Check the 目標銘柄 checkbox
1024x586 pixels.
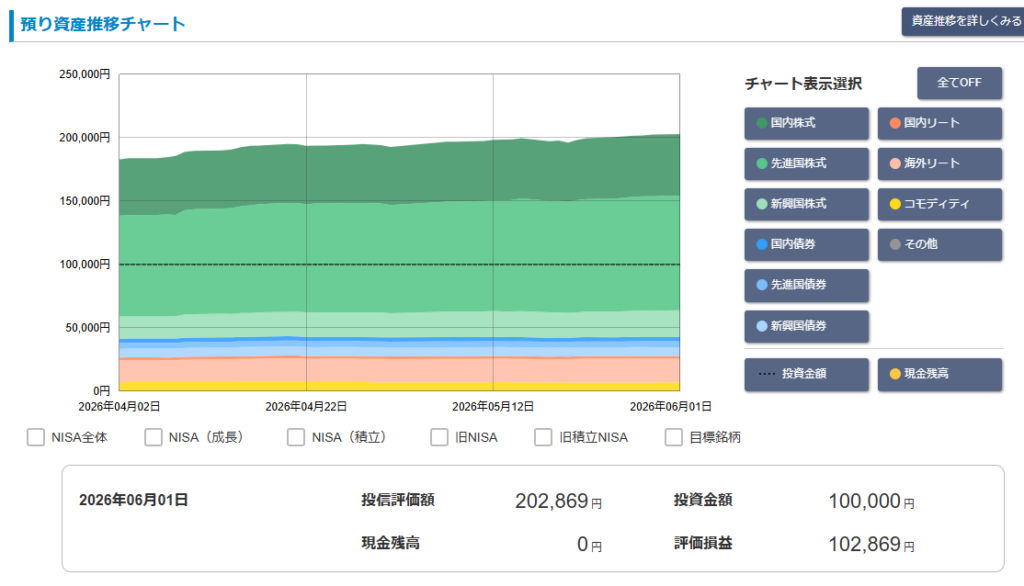click(673, 437)
